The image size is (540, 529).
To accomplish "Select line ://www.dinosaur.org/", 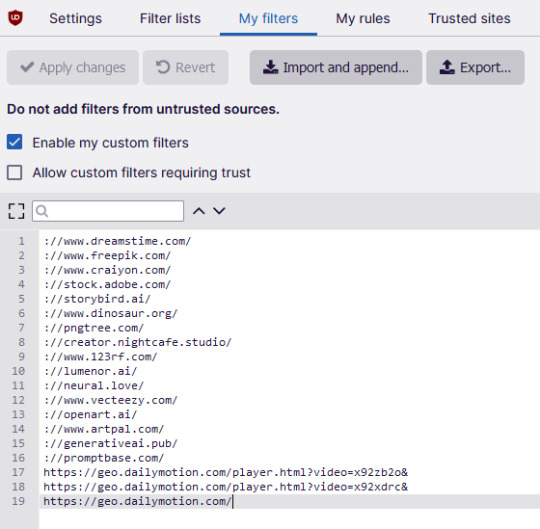I will [x=111, y=313].
